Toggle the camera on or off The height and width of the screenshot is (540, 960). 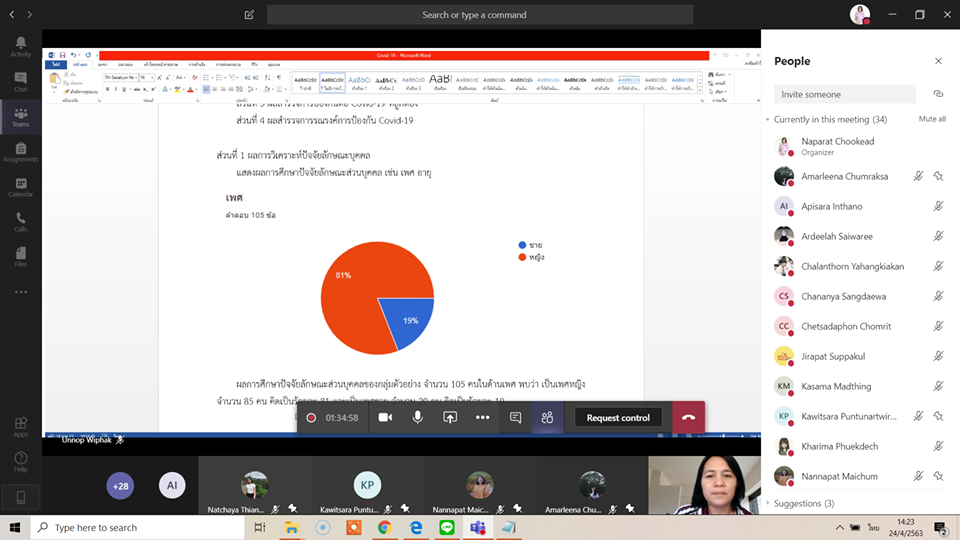[385, 418]
